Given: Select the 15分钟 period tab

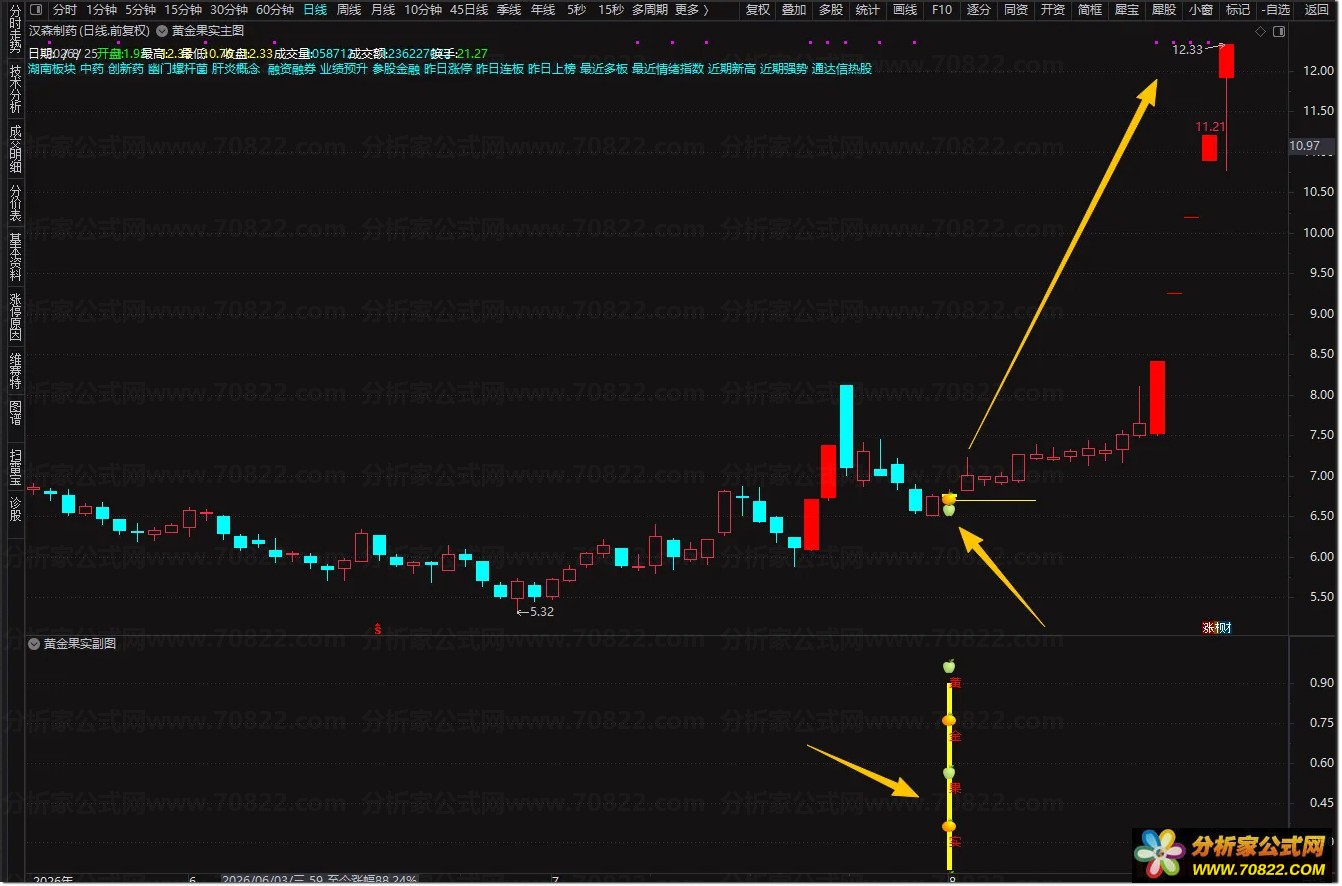Looking at the screenshot, I should (183, 10).
